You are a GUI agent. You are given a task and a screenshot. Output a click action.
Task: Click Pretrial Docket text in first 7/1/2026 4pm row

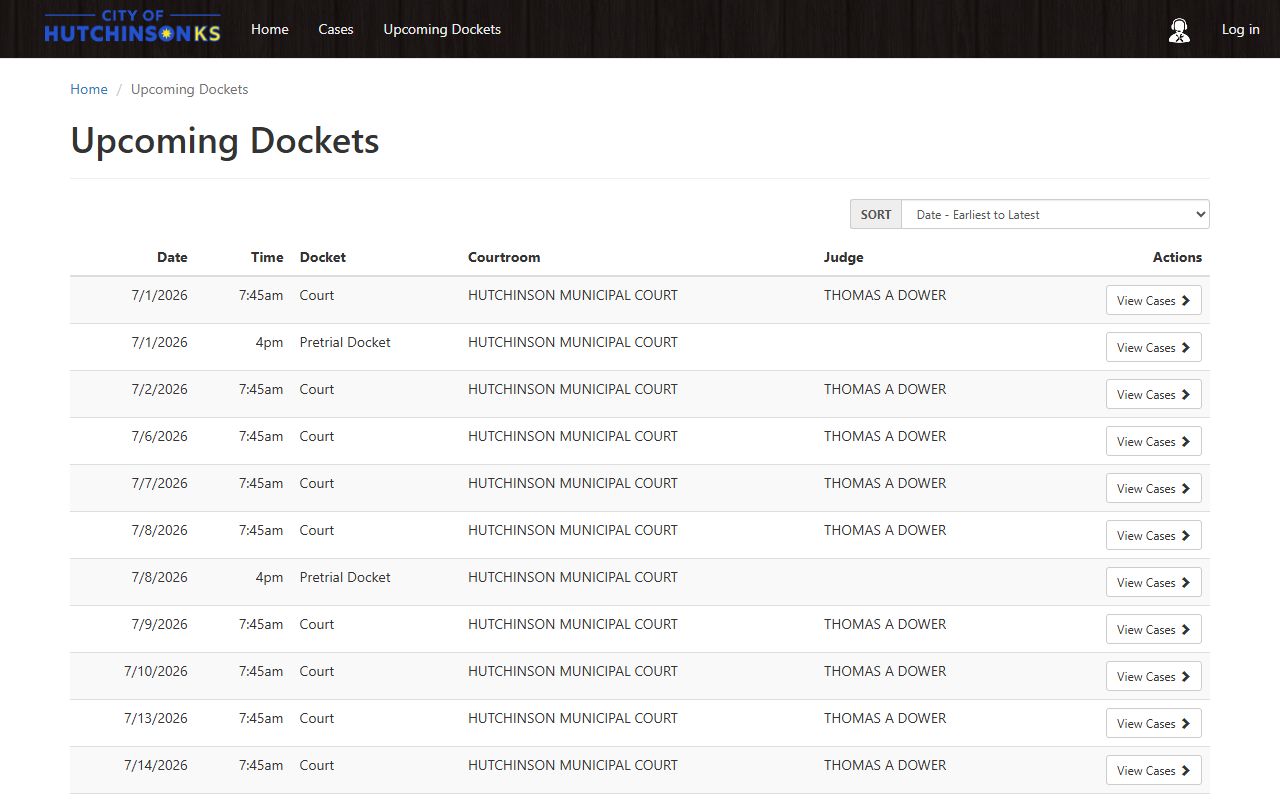click(x=345, y=342)
